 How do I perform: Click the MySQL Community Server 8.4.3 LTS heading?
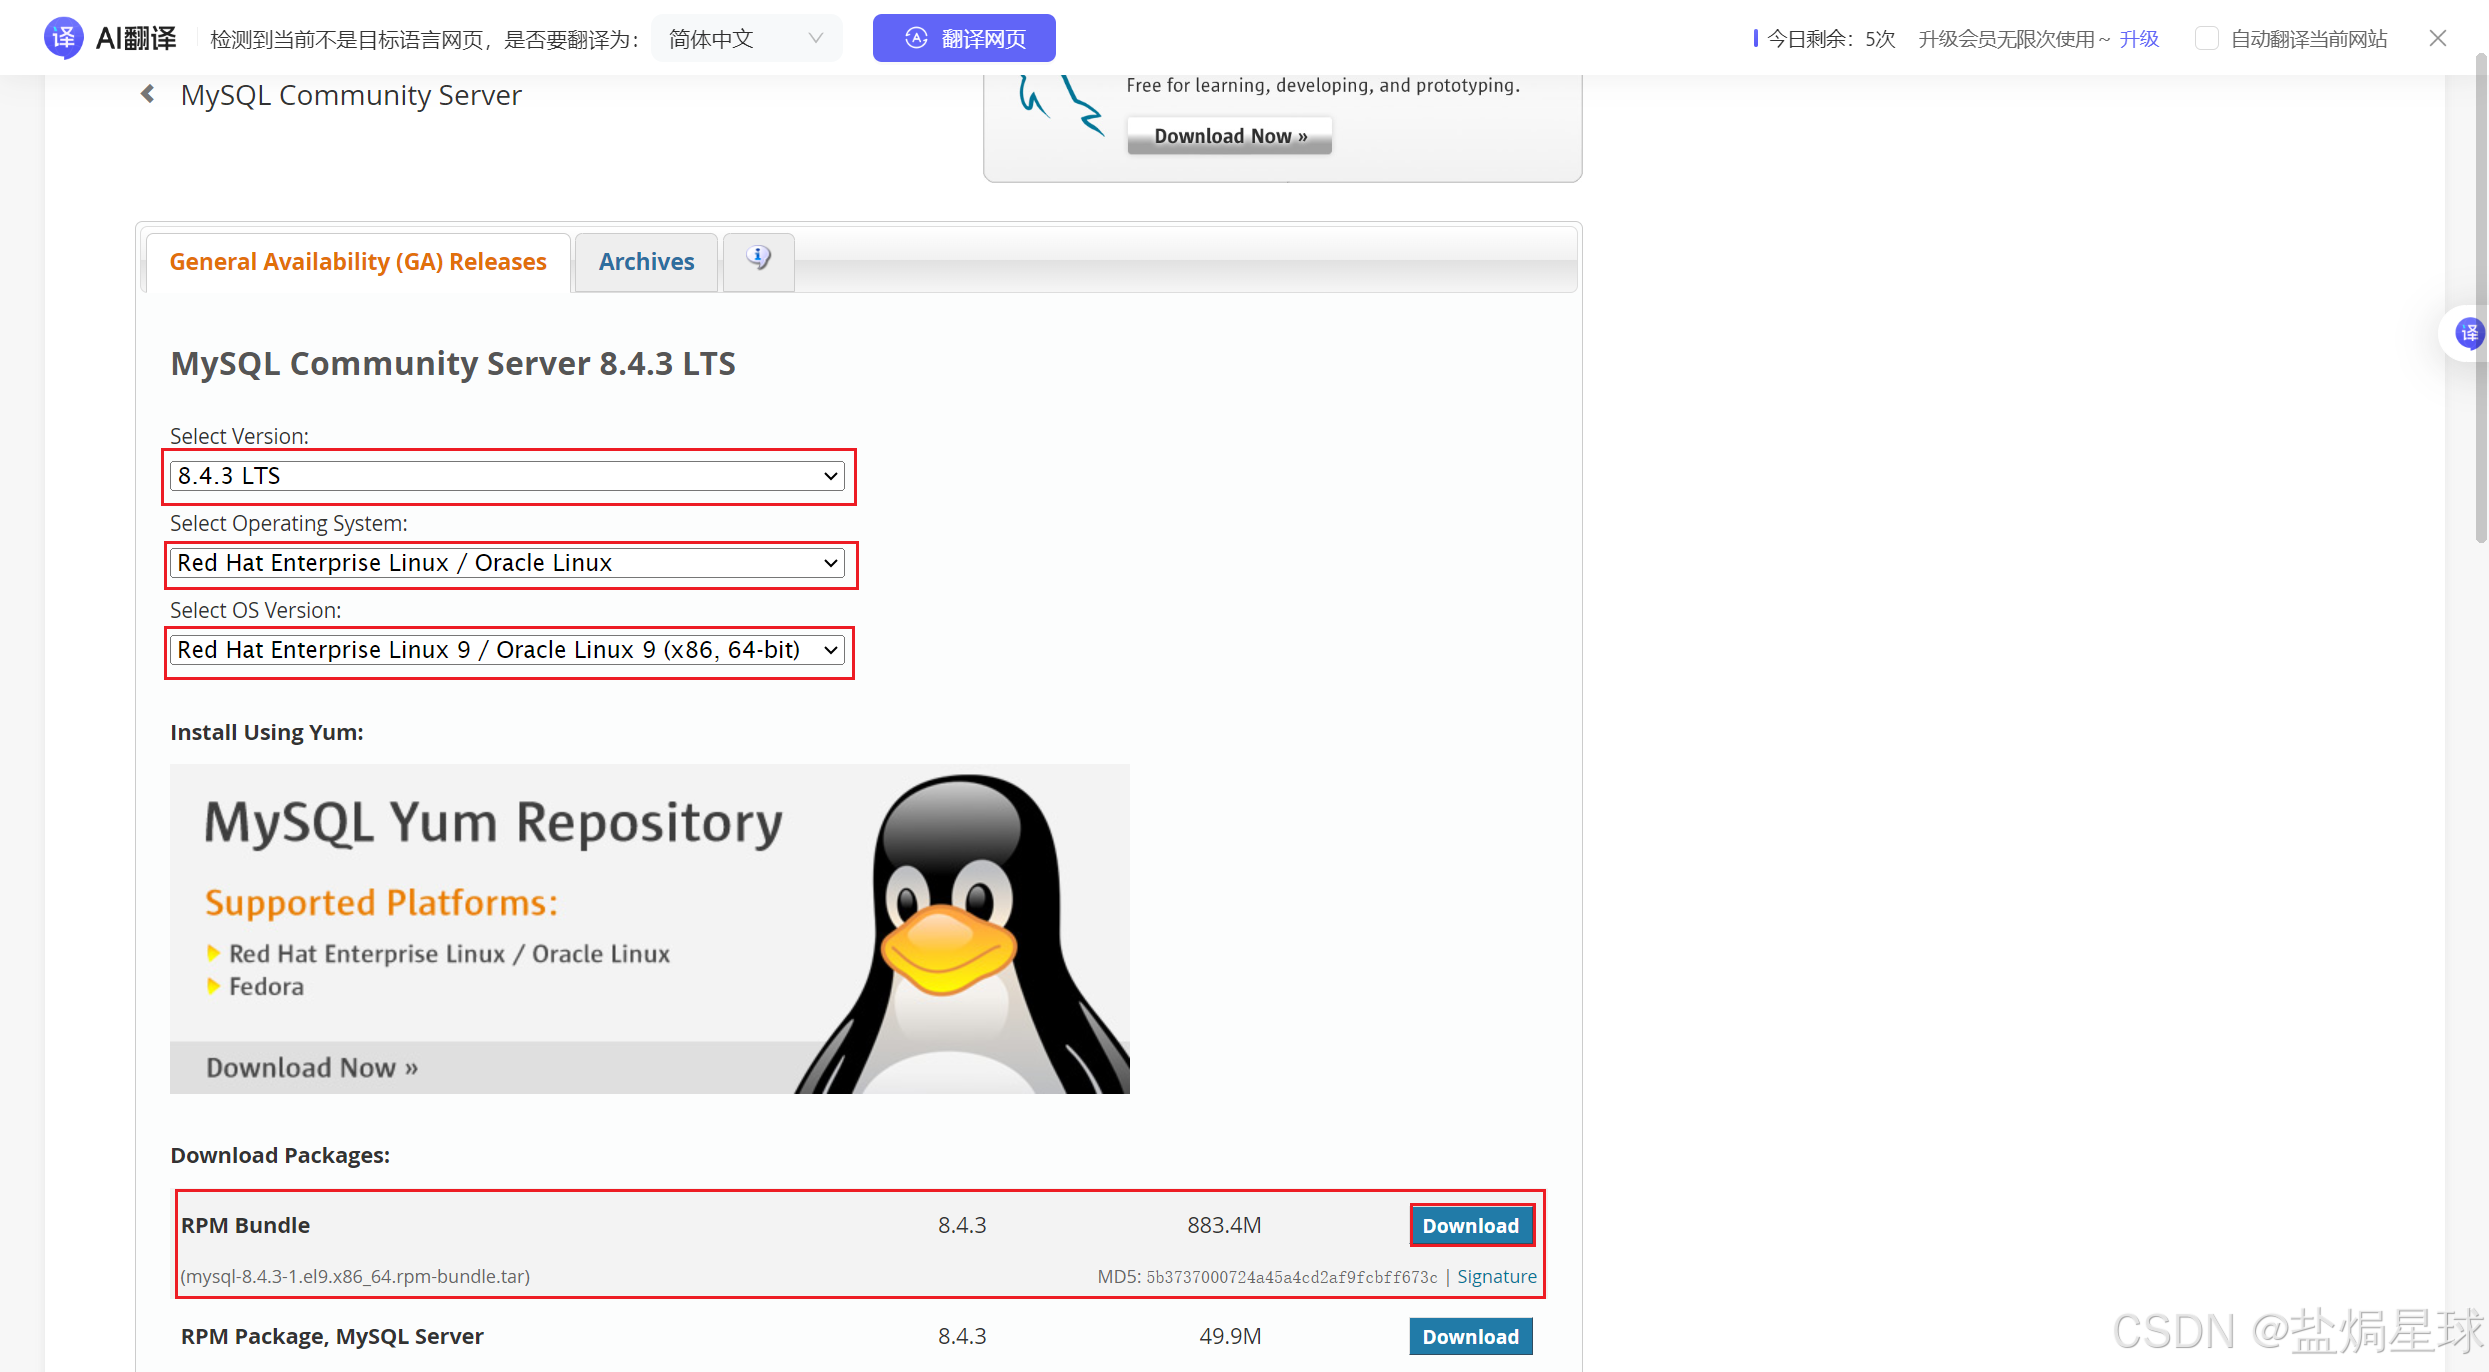(453, 364)
